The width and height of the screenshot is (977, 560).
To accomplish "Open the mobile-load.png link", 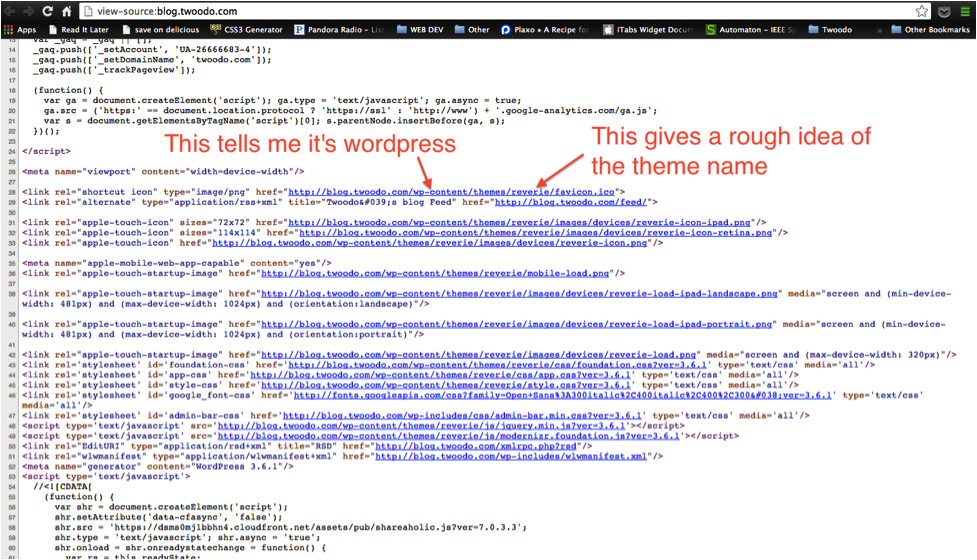I will click(x=435, y=273).
